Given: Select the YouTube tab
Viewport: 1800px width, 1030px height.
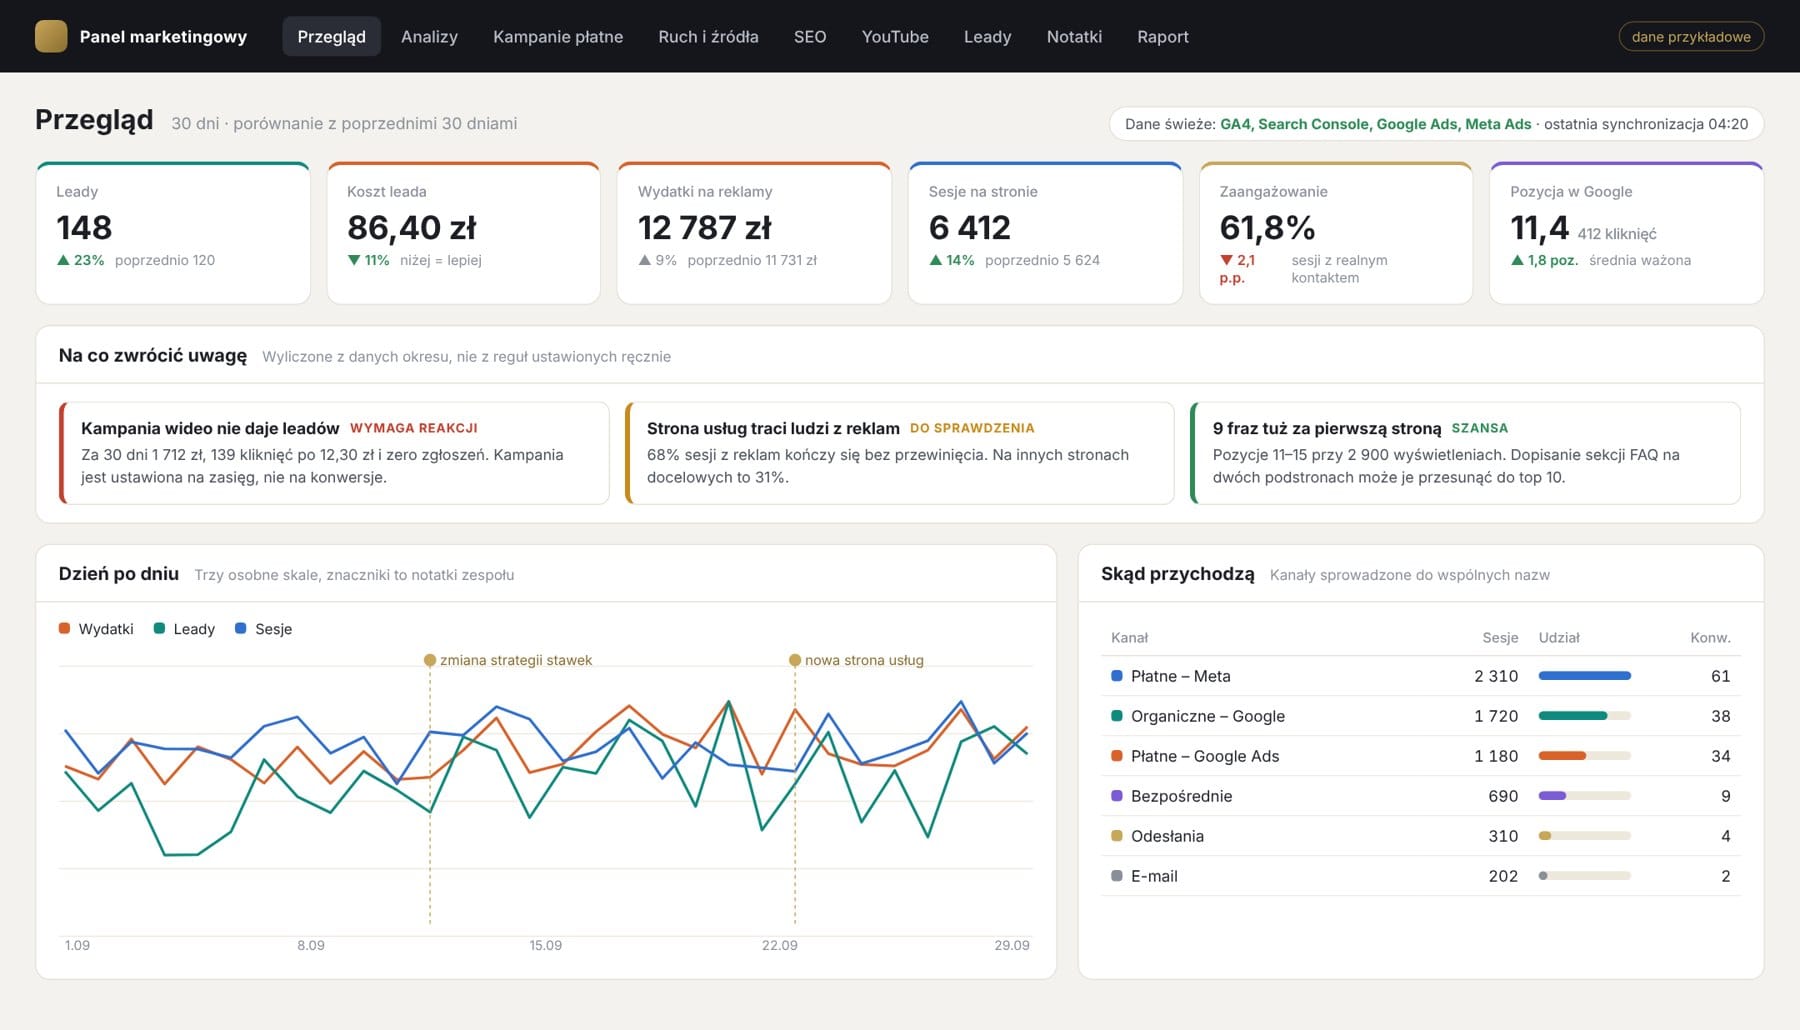Looking at the screenshot, I should [895, 36].
